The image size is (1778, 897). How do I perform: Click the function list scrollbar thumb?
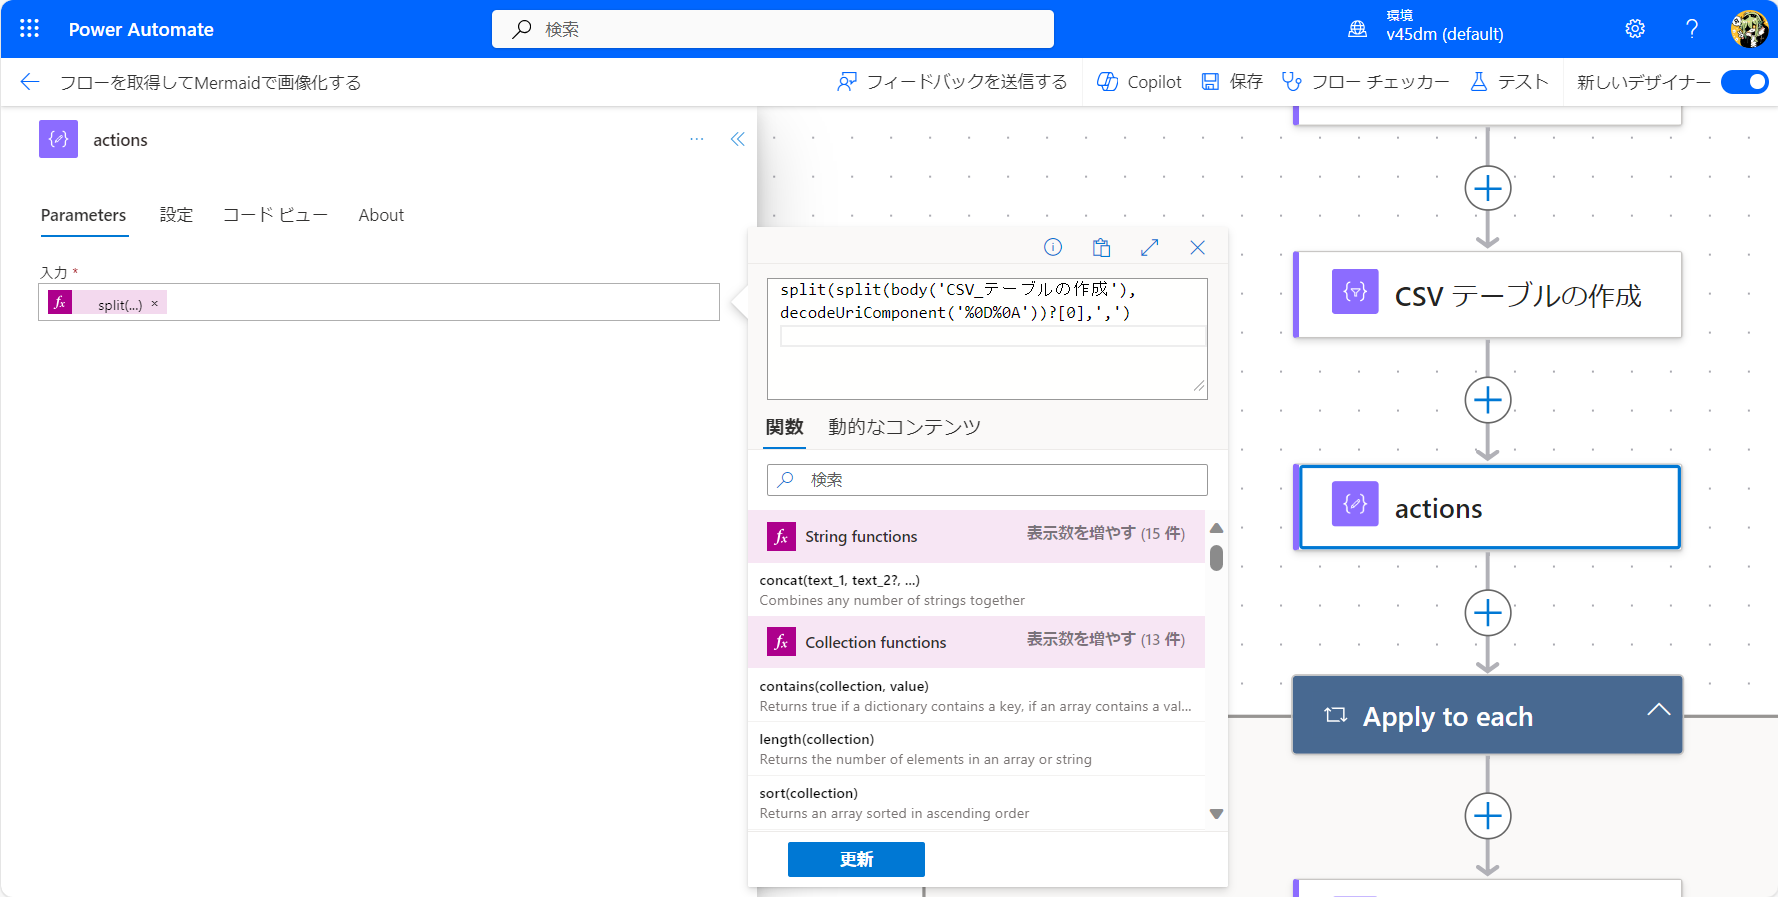[x=1217, y=558]
